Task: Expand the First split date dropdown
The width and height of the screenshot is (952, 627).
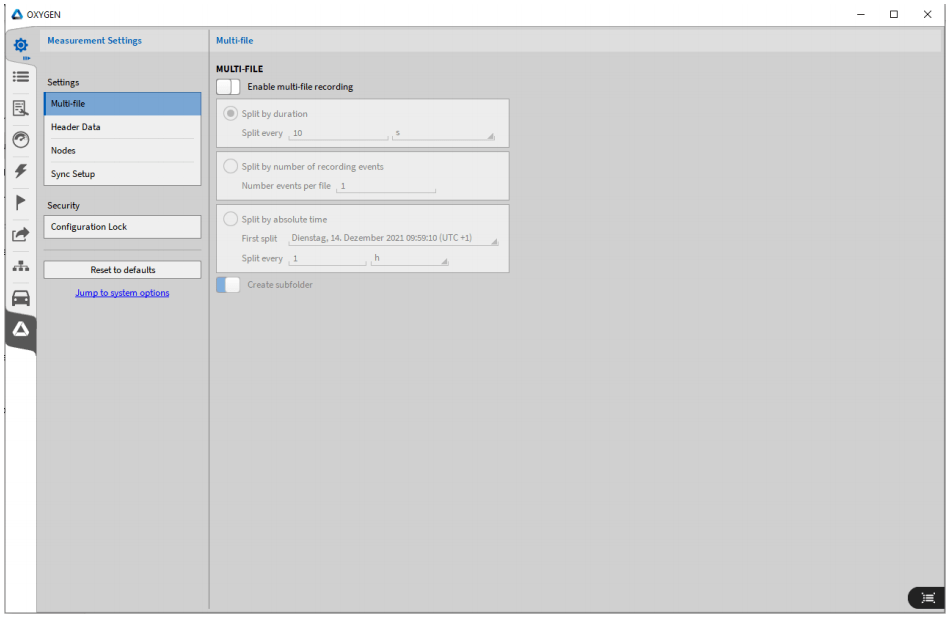Action: pyautogui.click(x=393, y=239)
